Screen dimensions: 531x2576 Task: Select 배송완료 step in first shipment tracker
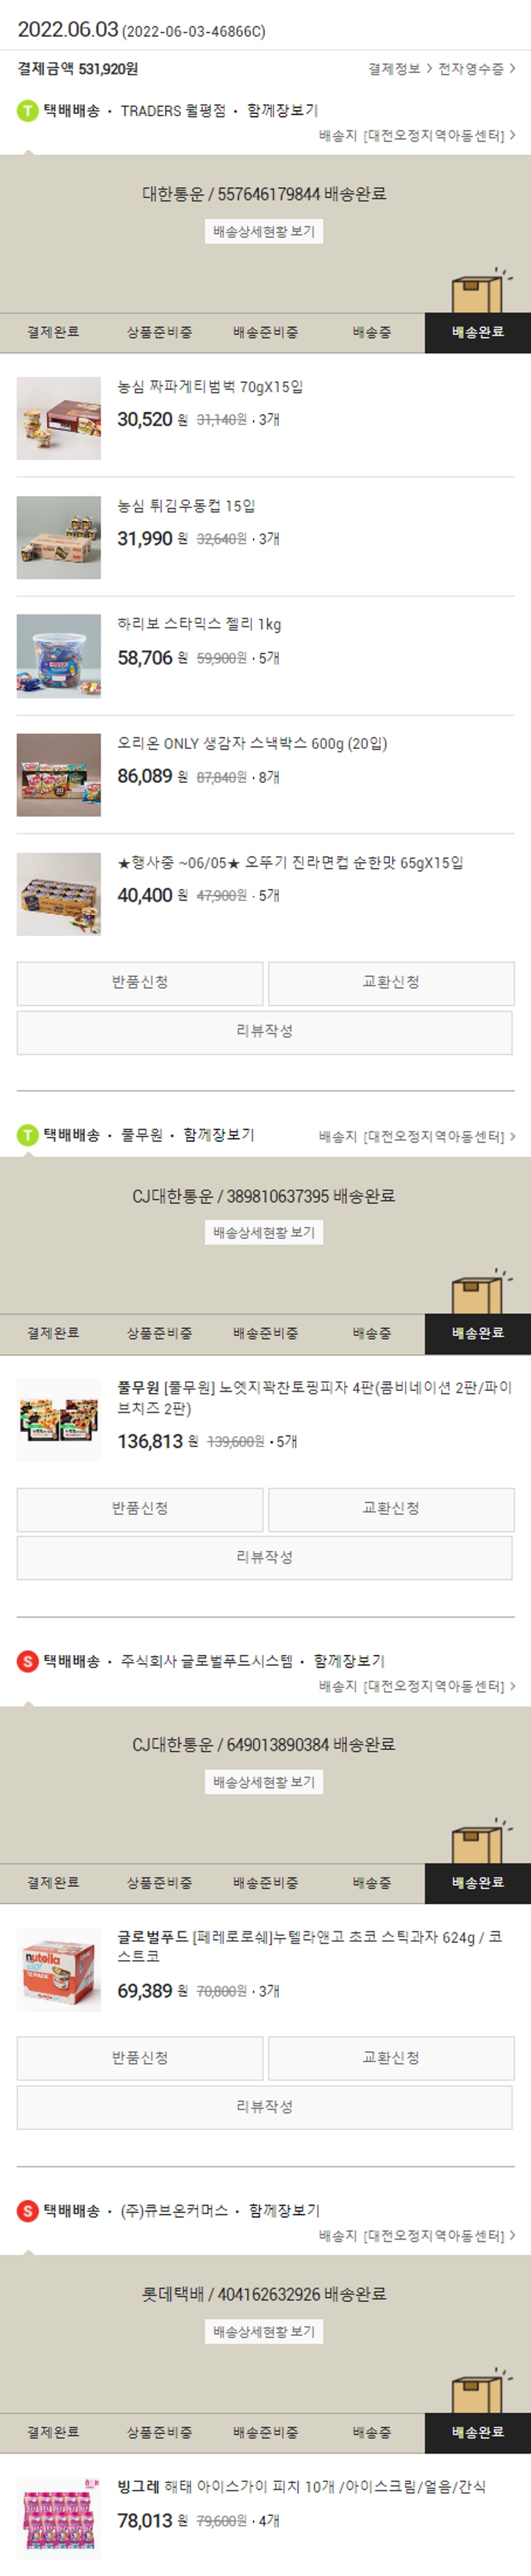[478, 332]
